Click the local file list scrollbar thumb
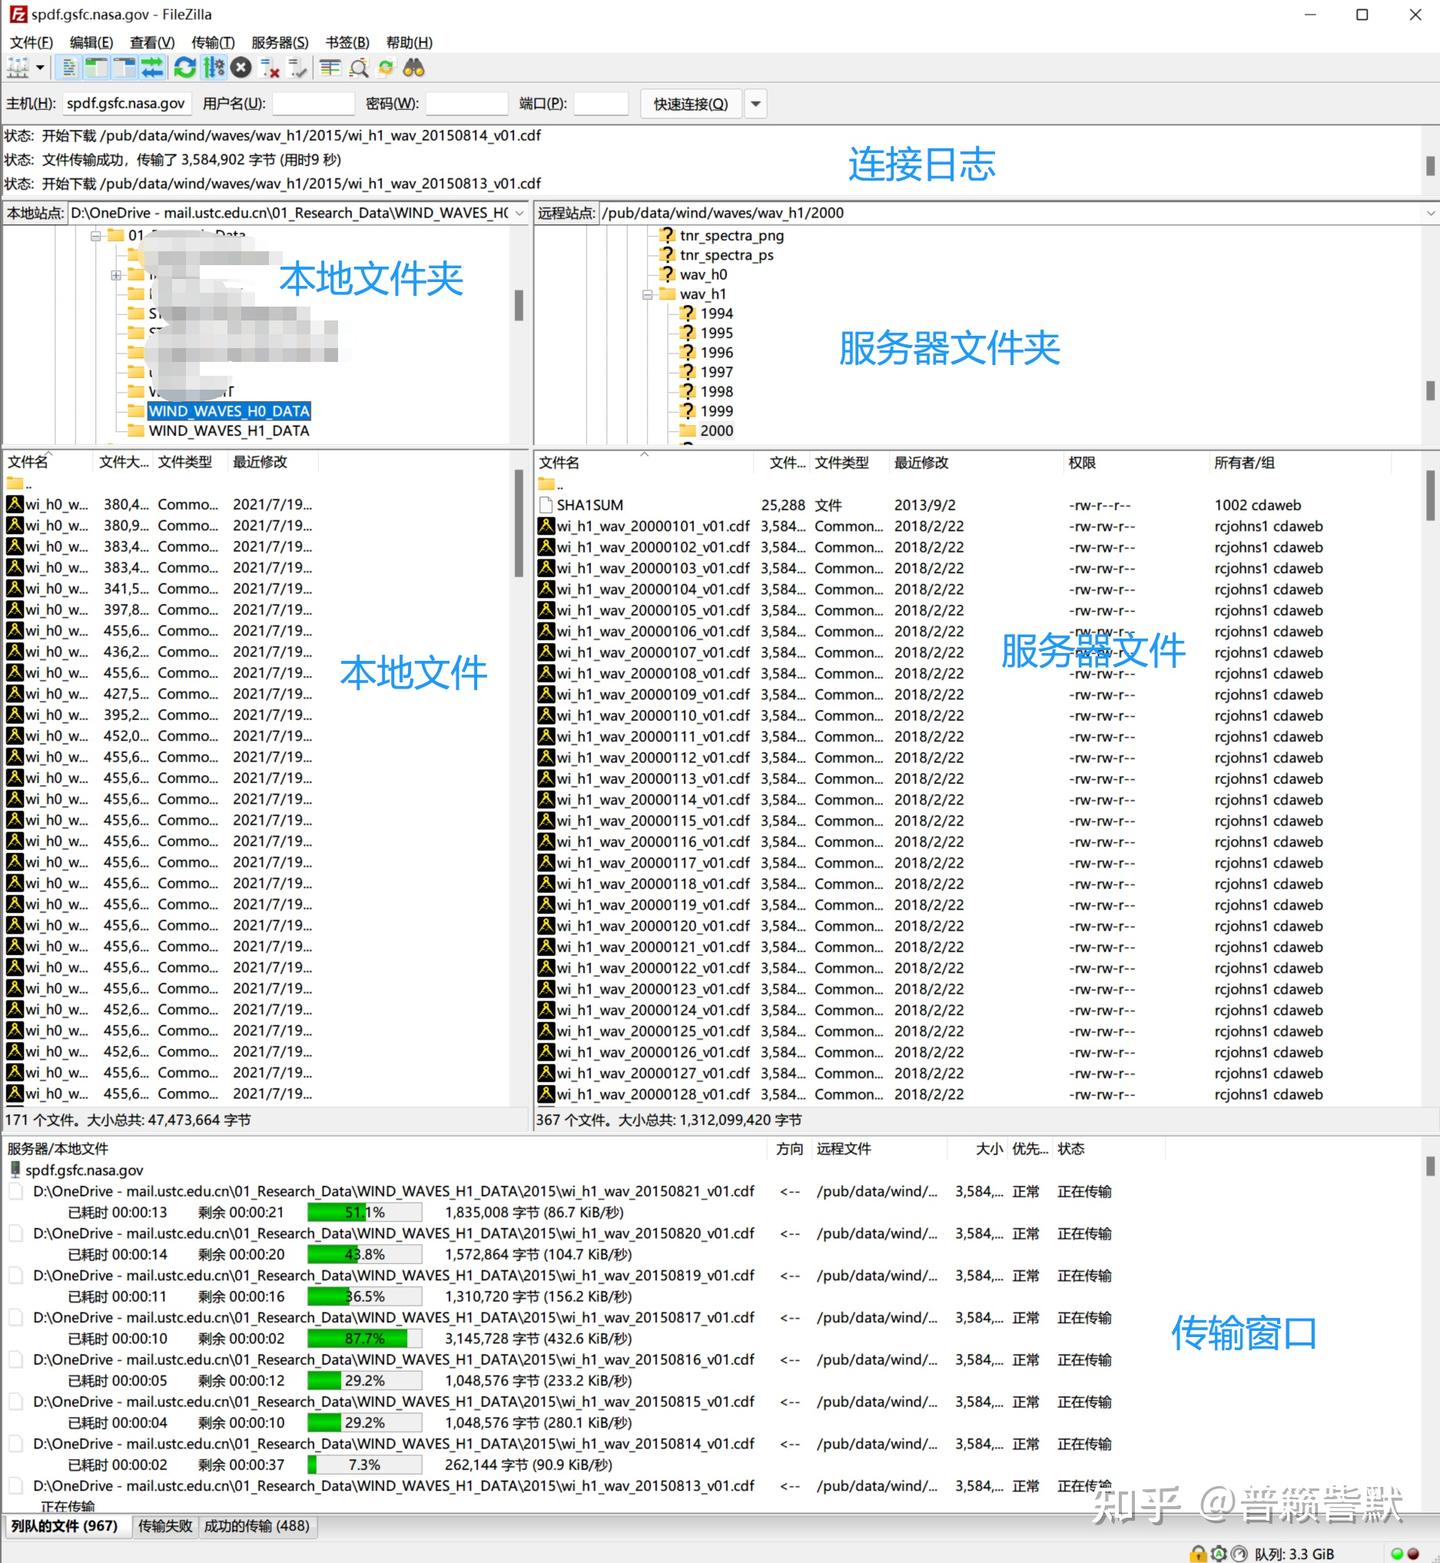This screenshot has width=1440, height=1563. tap(519, 524)
